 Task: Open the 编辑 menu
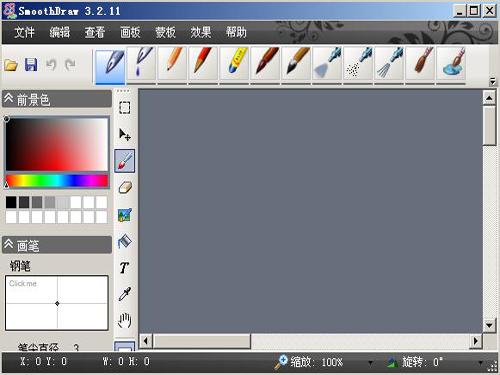60,32
